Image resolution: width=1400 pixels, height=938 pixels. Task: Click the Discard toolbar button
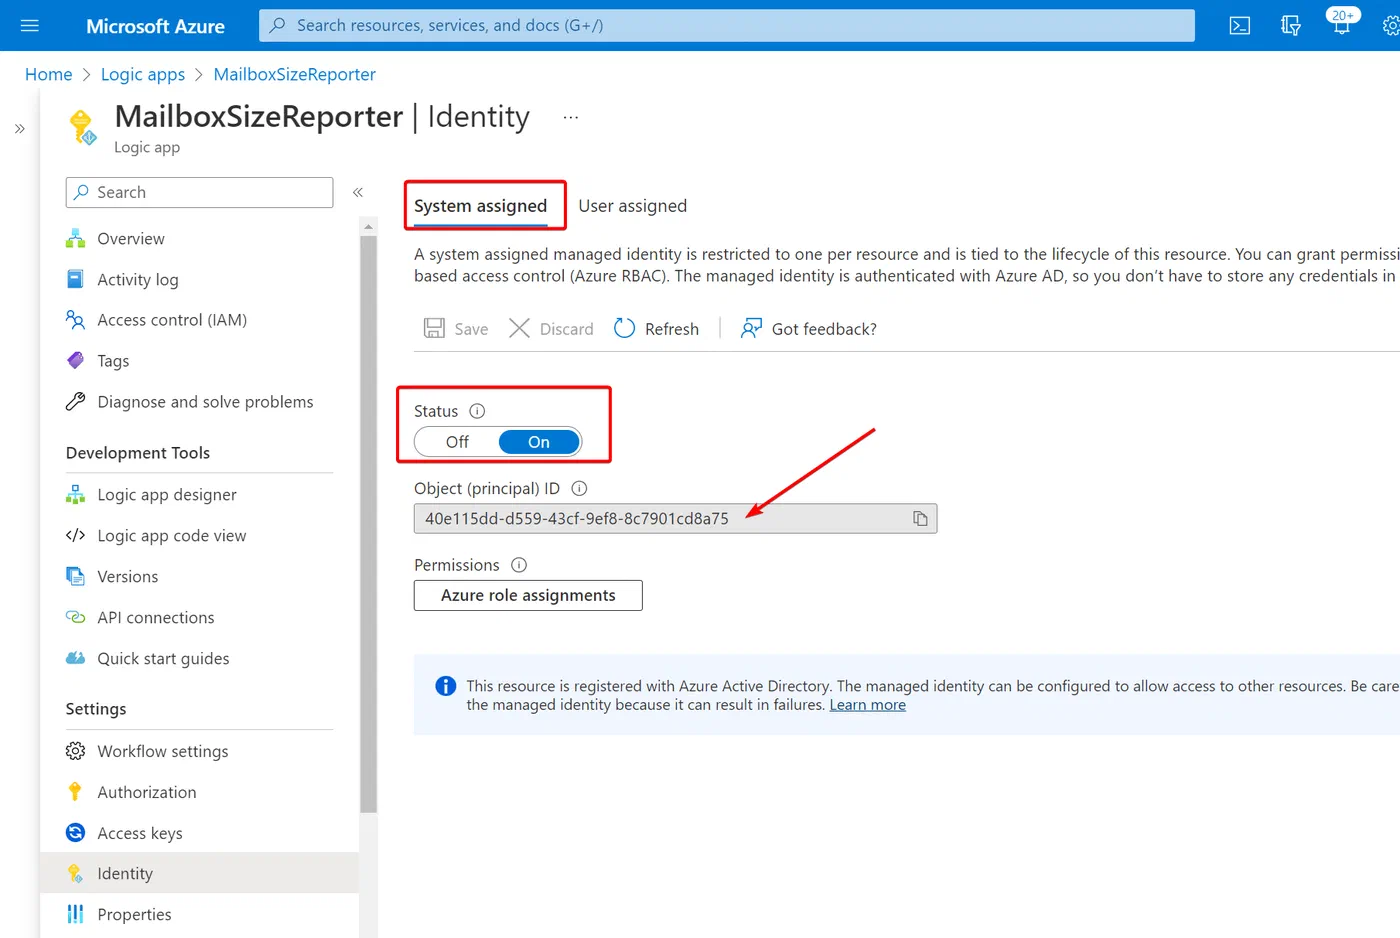pos(551,329)
